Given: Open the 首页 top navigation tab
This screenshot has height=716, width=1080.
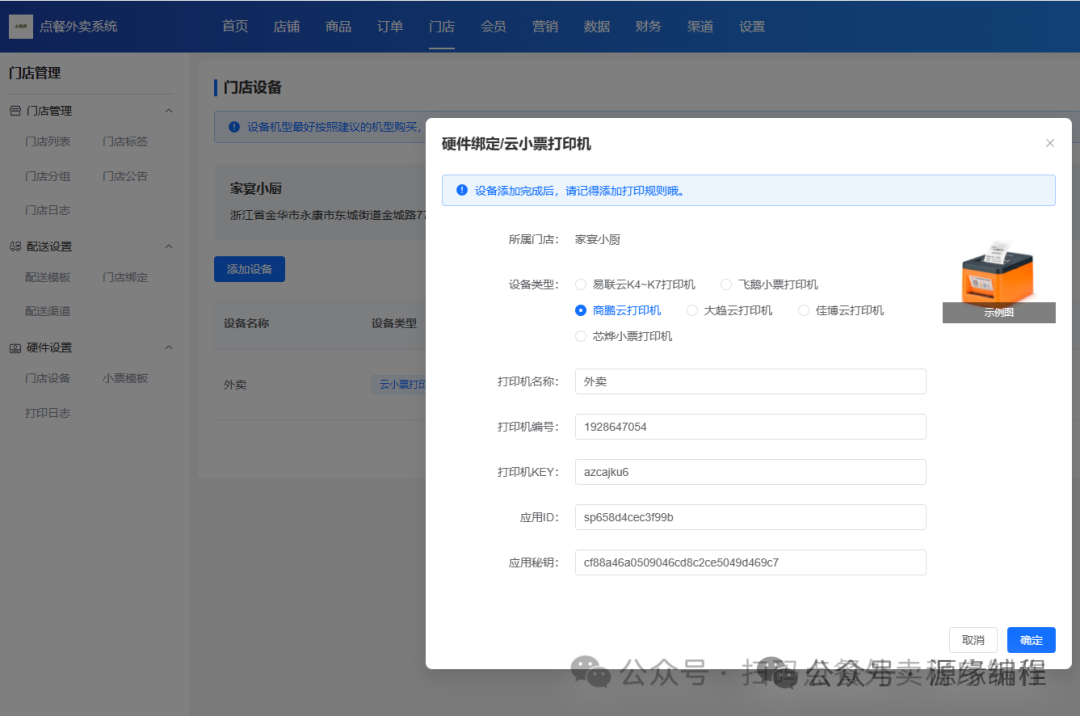Looking at the screenshot, I should 235,26.
